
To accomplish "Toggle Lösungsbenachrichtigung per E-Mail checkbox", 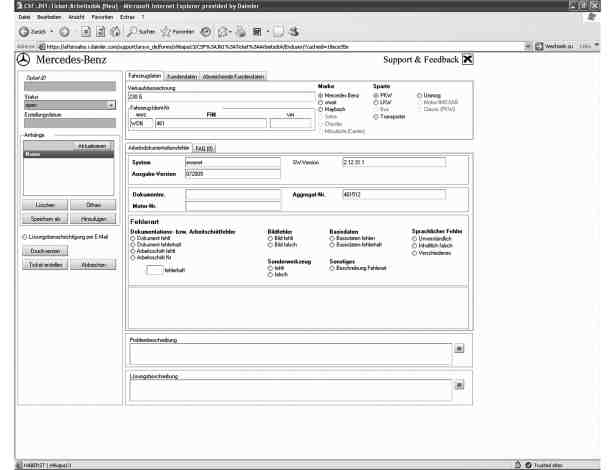I will pos(25,237).
